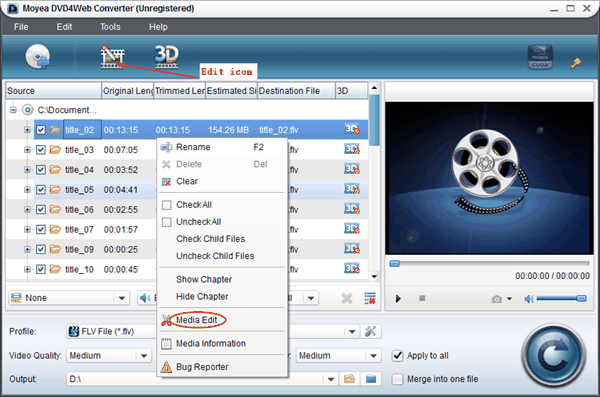Viewport: 600px width, 397px height.
Task: Expand the title_05 tree node
Action: coord(27,190)
